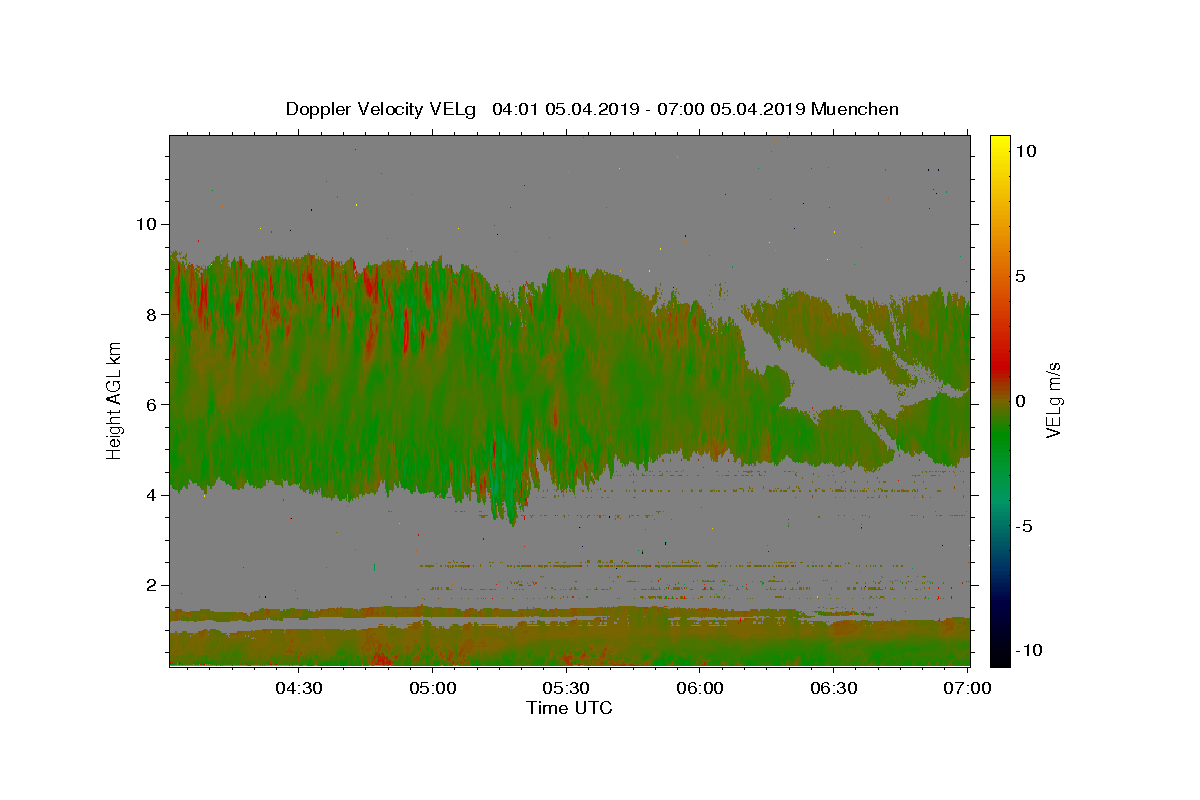Click the height tick label '10'
This screenshot has width=1200, height=800.
pos(144,224)
